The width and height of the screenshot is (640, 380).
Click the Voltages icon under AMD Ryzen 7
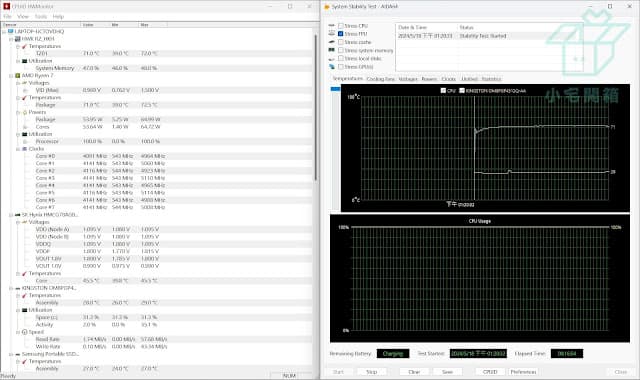24,83
